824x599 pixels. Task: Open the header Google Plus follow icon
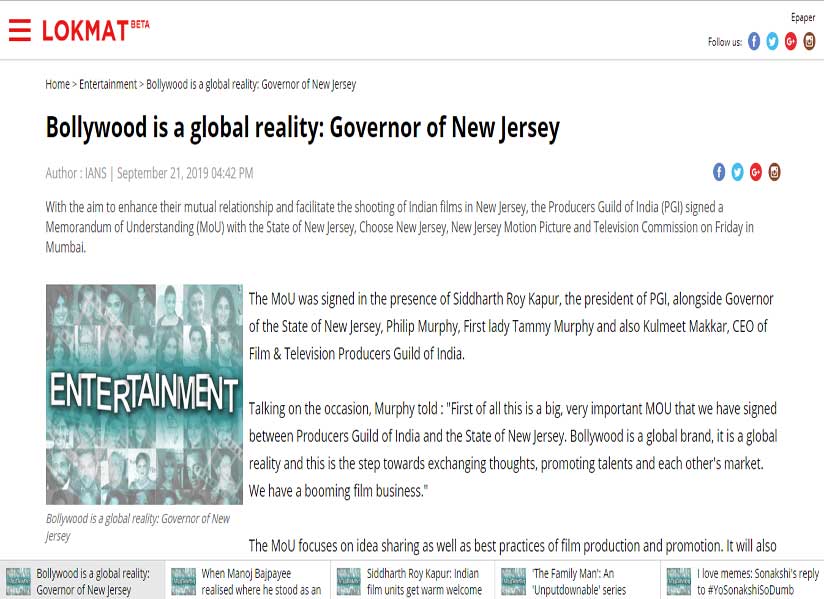[790, 41]
